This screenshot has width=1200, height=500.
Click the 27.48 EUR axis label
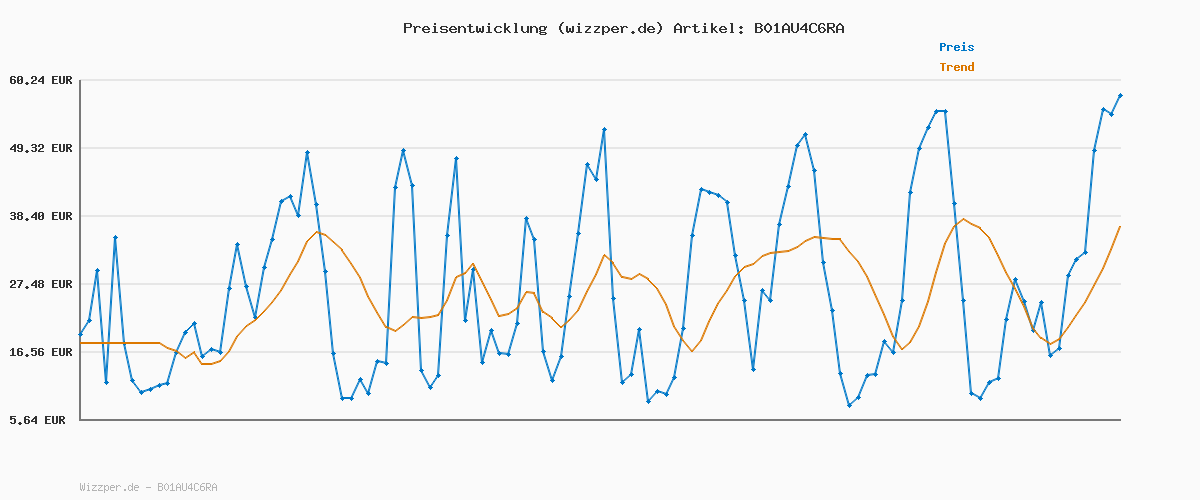40,284
